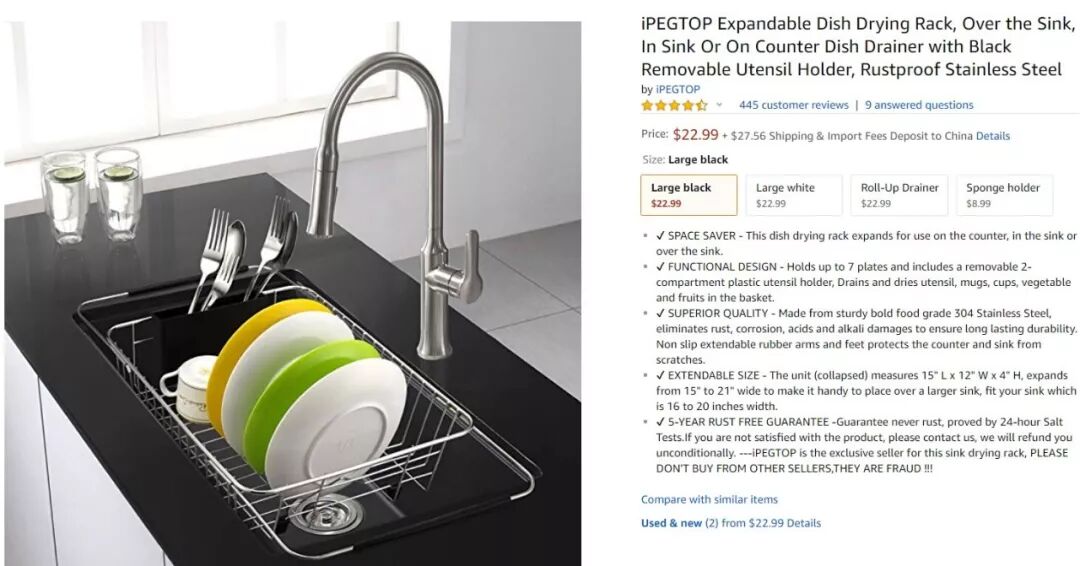The image size is (1080, 566).
Task: Select the Large black size option
Action: [689, 195]
